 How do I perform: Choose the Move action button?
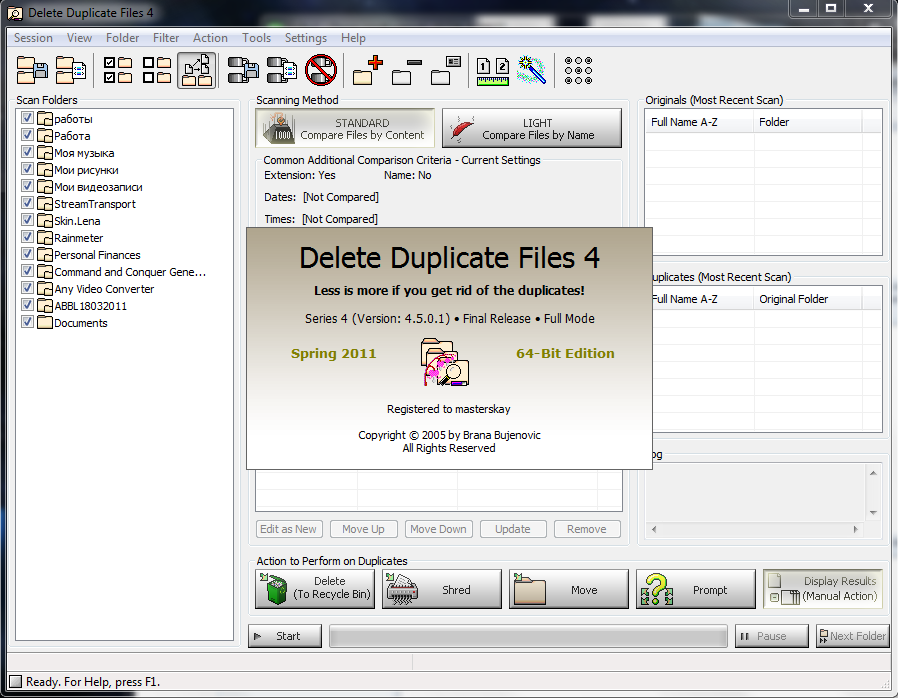tap(569, 589)
